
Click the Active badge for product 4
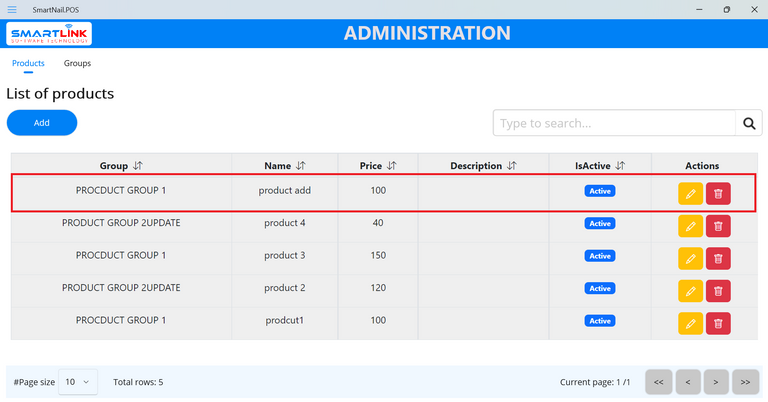coord(600,224)
